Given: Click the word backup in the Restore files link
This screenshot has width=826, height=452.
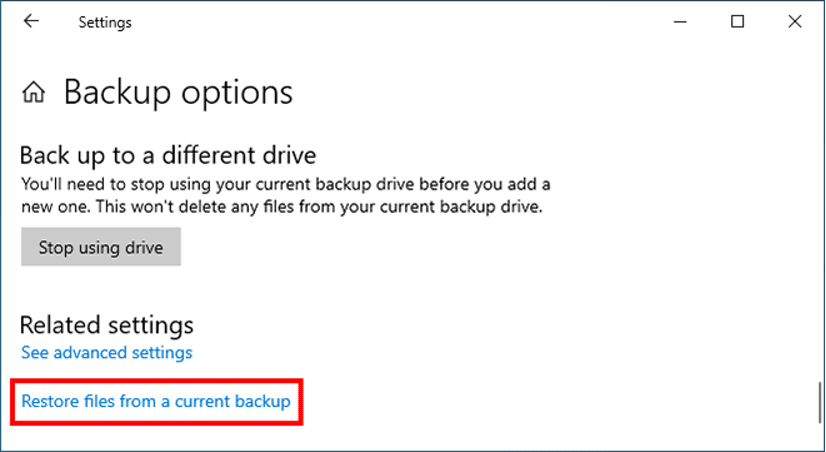Looking at the screenshot, I should 262,401.
